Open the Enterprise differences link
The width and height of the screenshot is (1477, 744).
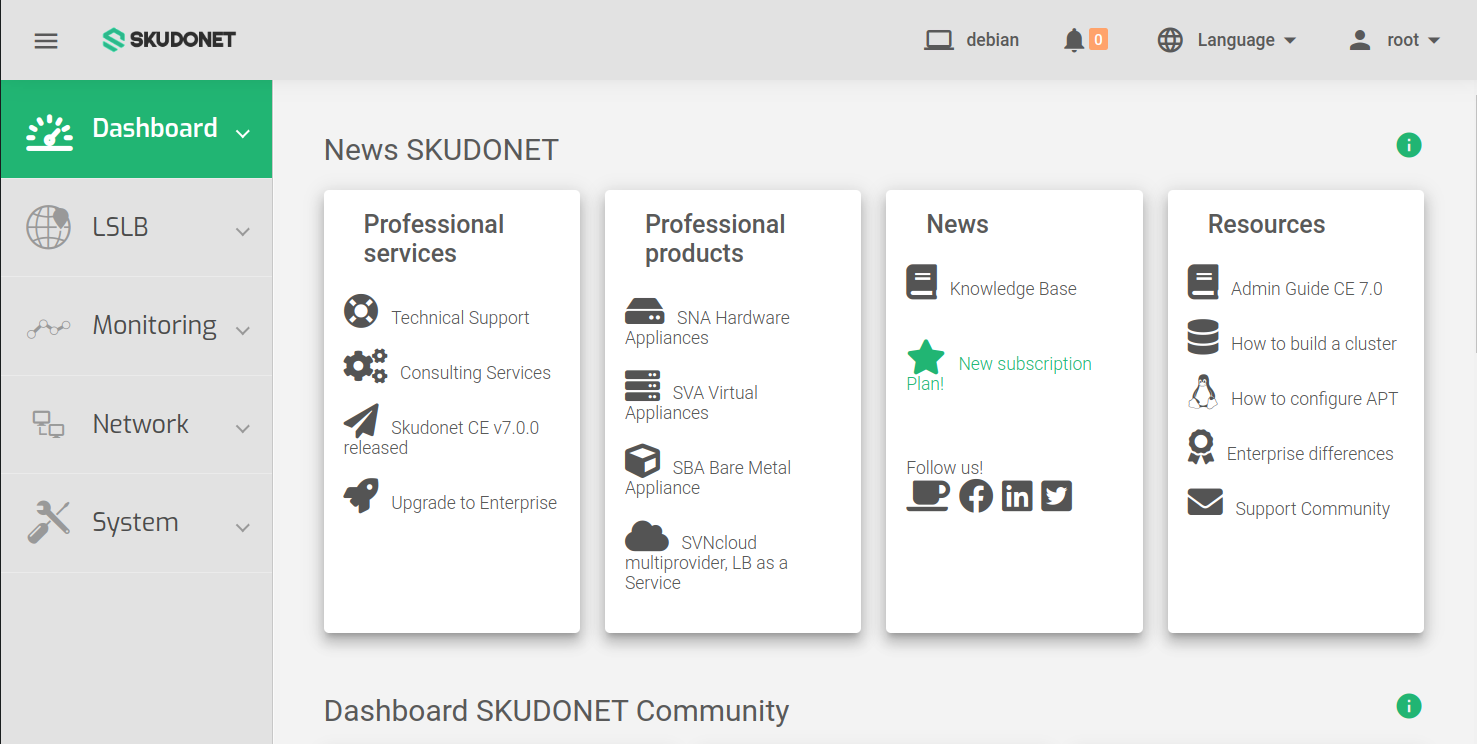pos(1310,454)
